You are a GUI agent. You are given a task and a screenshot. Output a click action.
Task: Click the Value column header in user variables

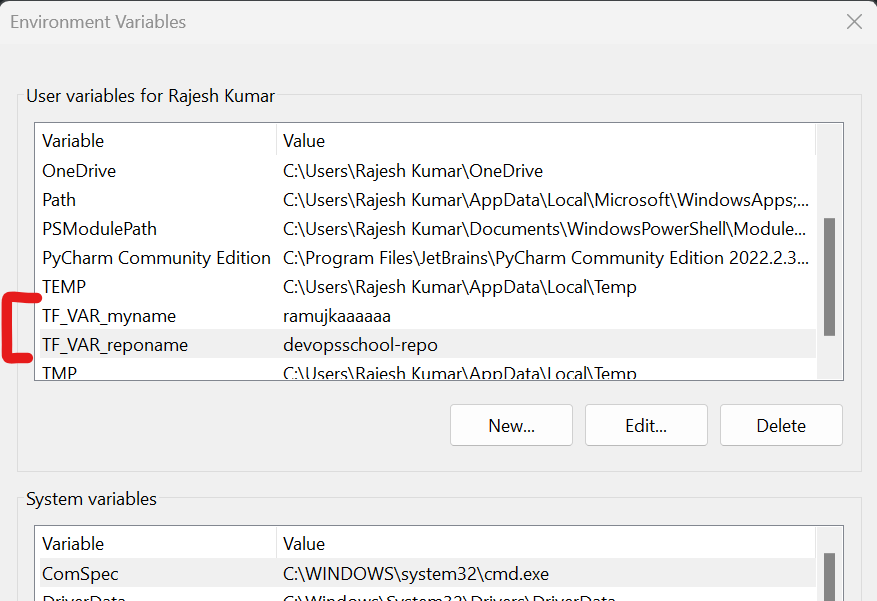pos(545,141)
